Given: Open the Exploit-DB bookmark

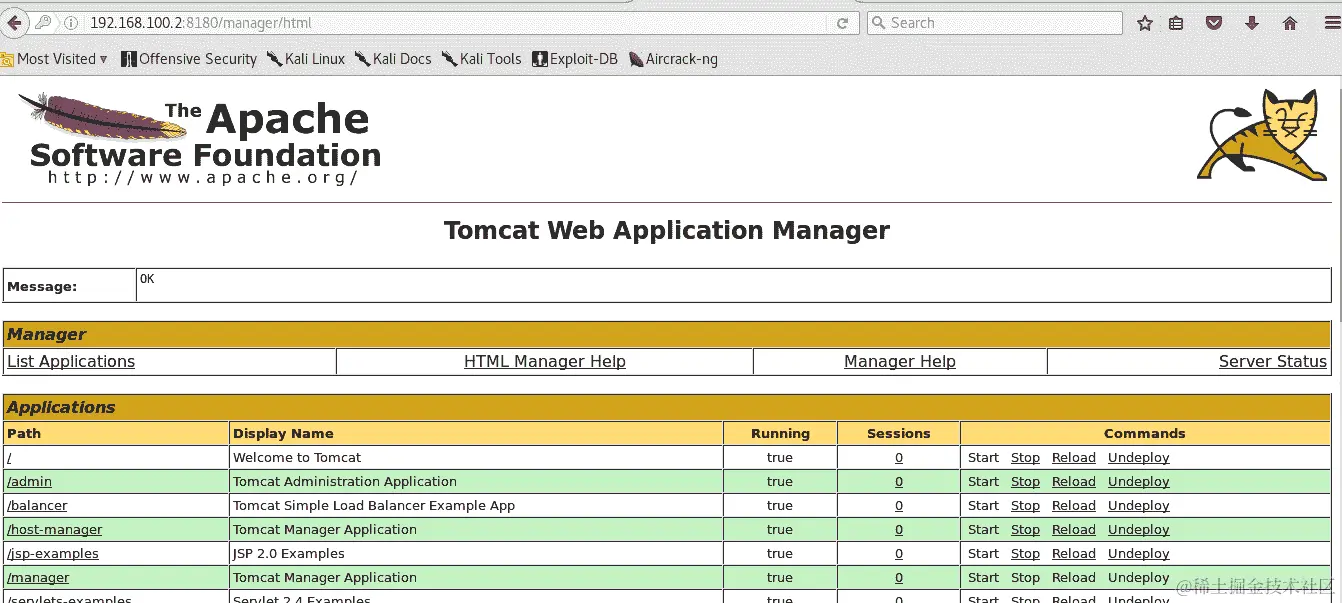Looking at the screenshot, I should [x=575, y=59].
